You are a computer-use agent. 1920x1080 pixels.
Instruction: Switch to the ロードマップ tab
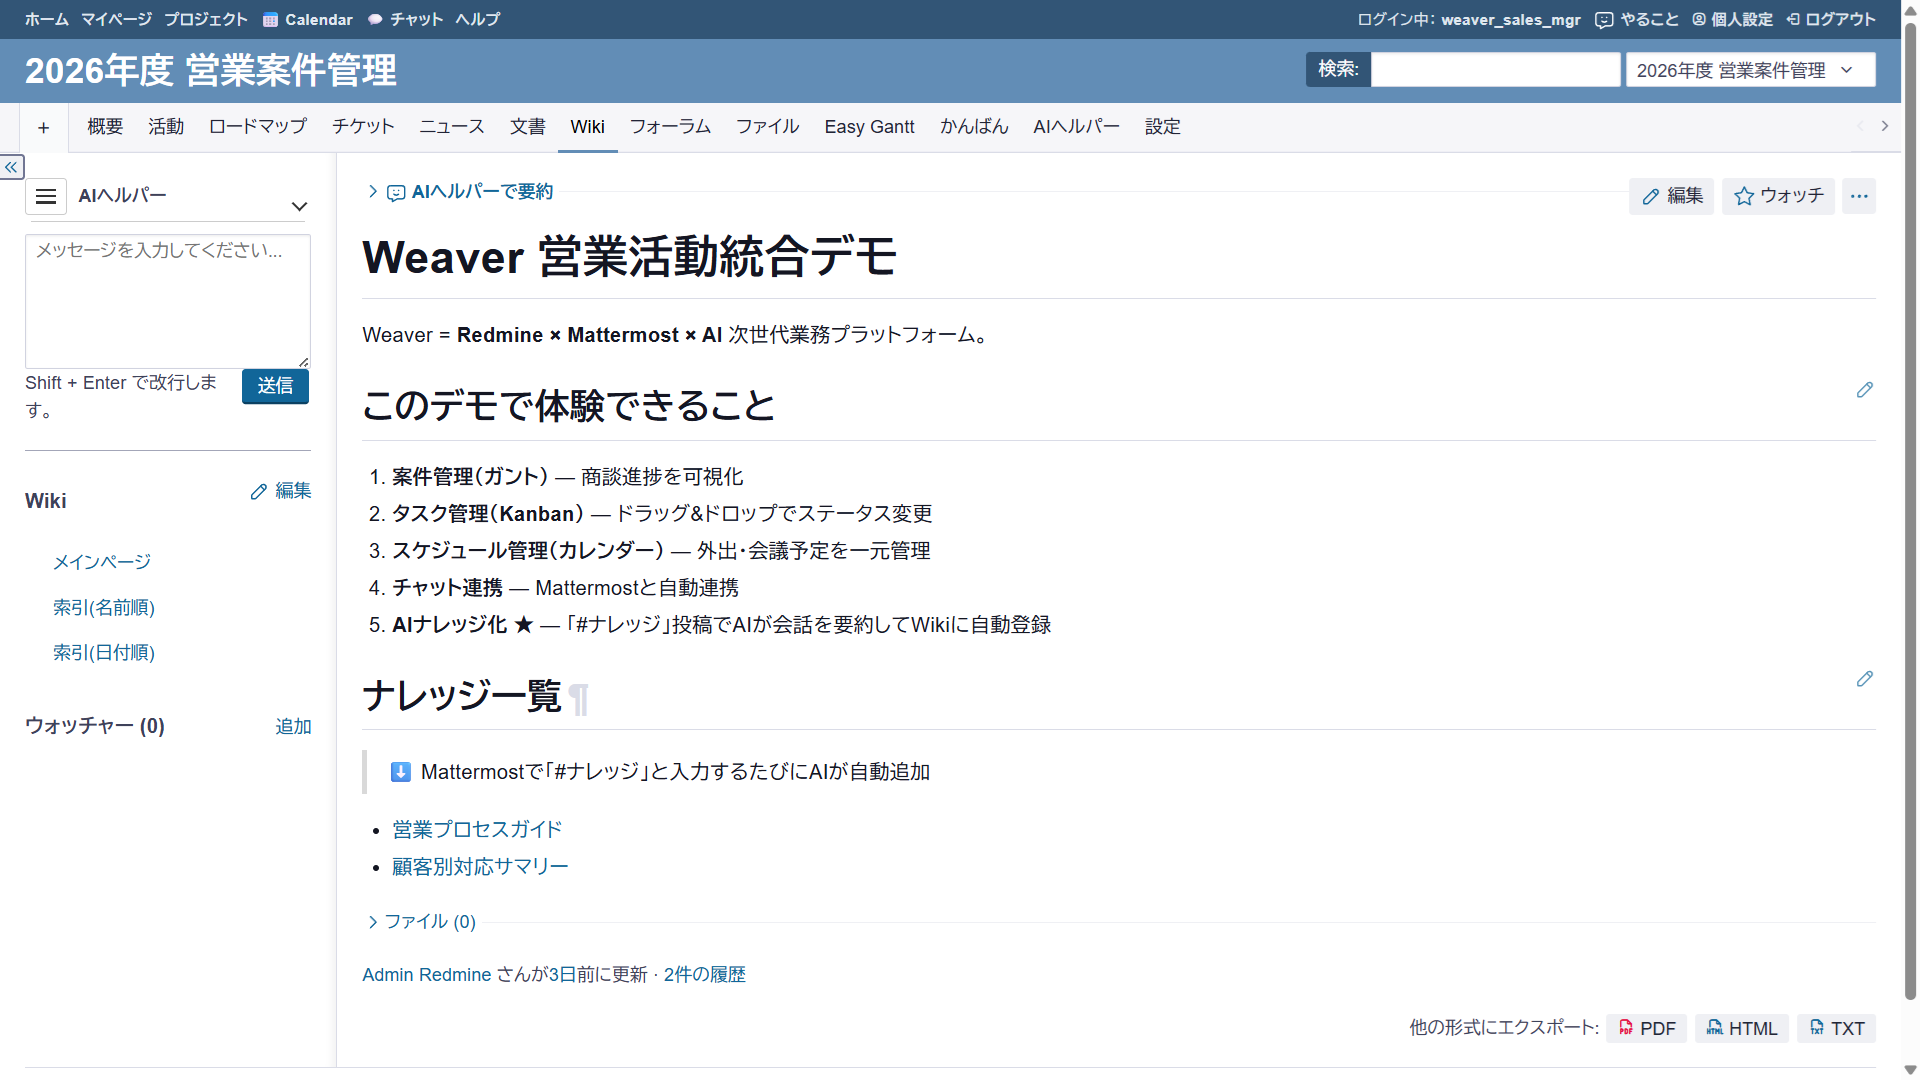click(258, 127)
